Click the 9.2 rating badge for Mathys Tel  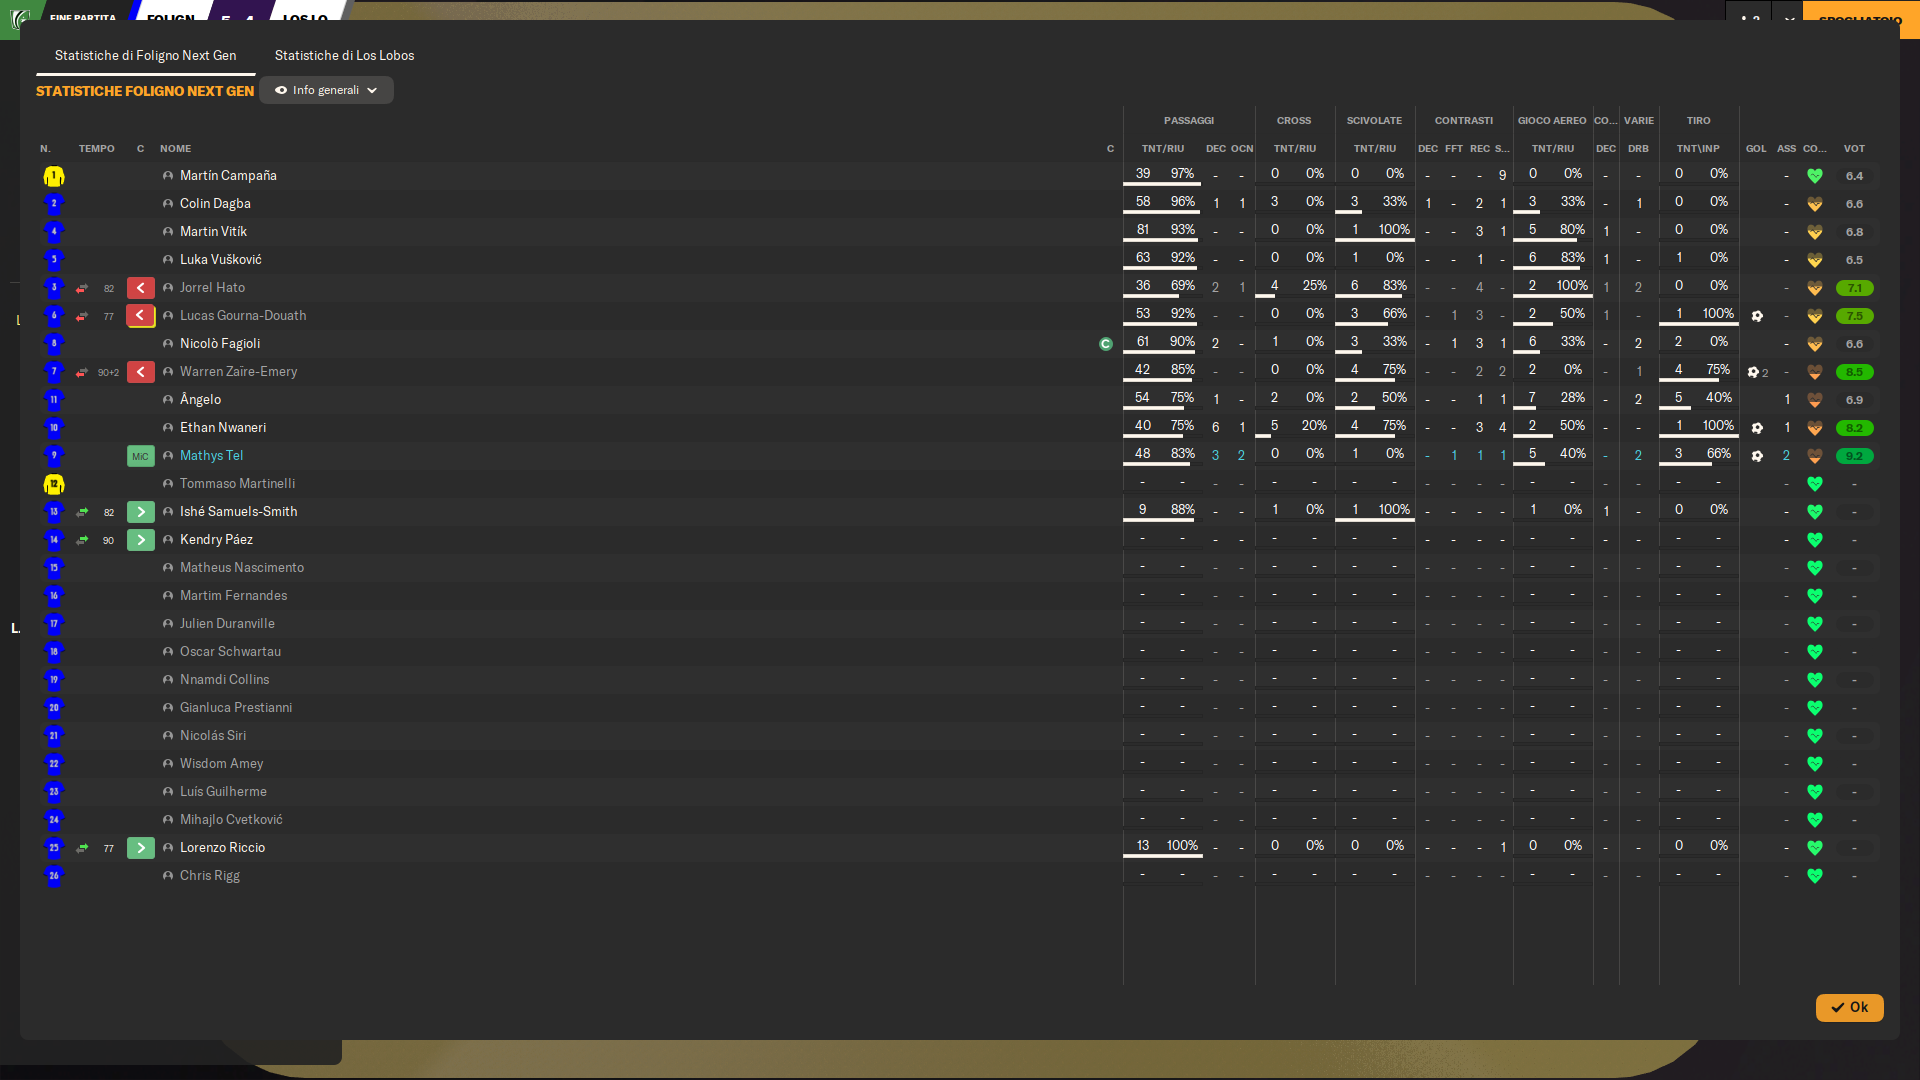[1854, 456]
